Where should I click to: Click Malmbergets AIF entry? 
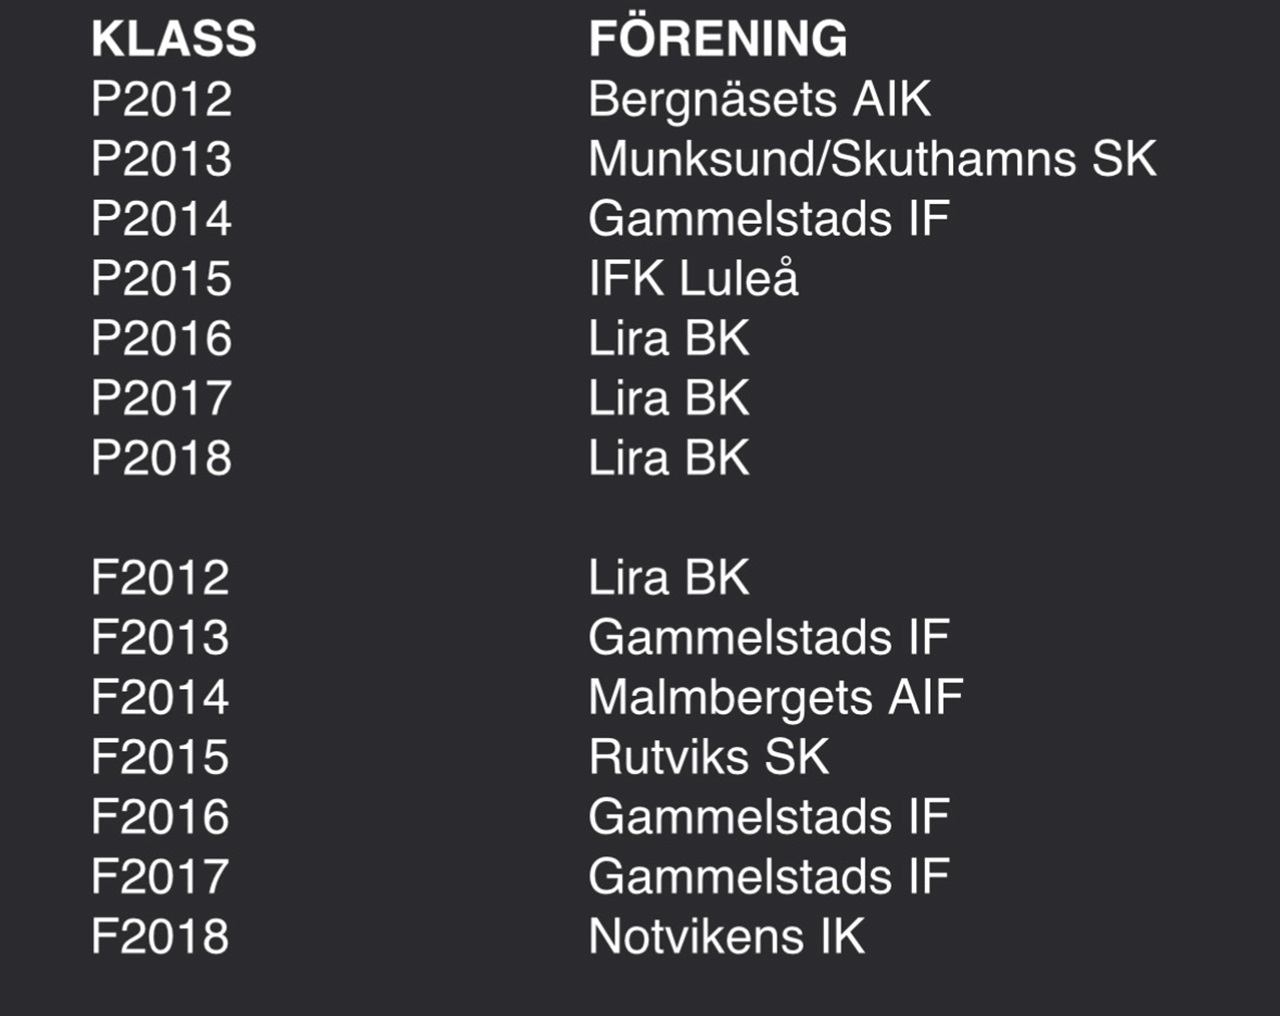tap(776, 699)
